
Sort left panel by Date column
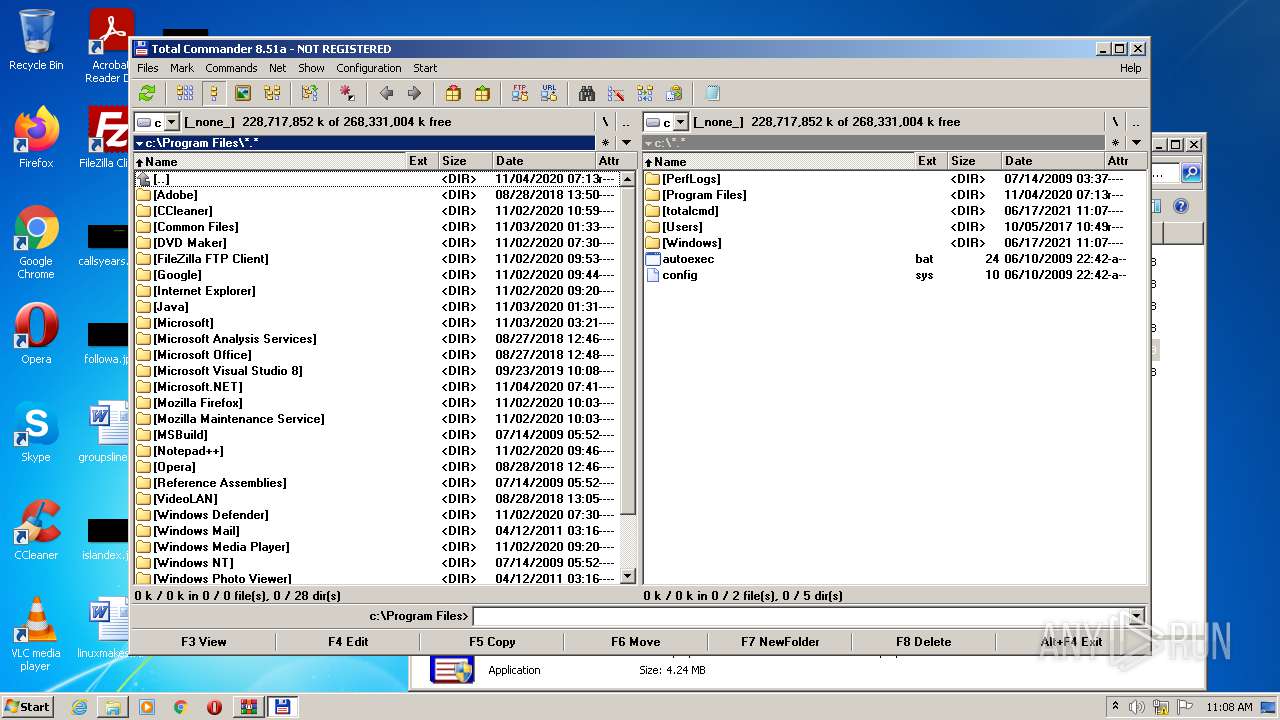point(543,161)
